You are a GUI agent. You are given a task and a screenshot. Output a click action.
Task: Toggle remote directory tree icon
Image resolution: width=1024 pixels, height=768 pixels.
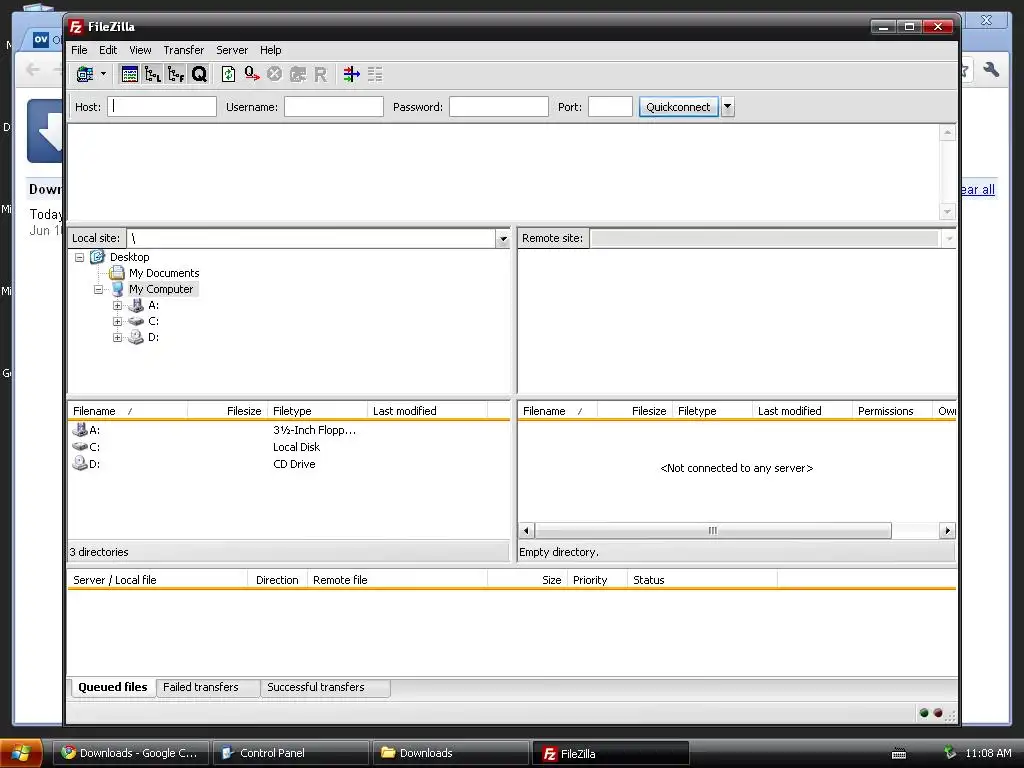[176, 74]
